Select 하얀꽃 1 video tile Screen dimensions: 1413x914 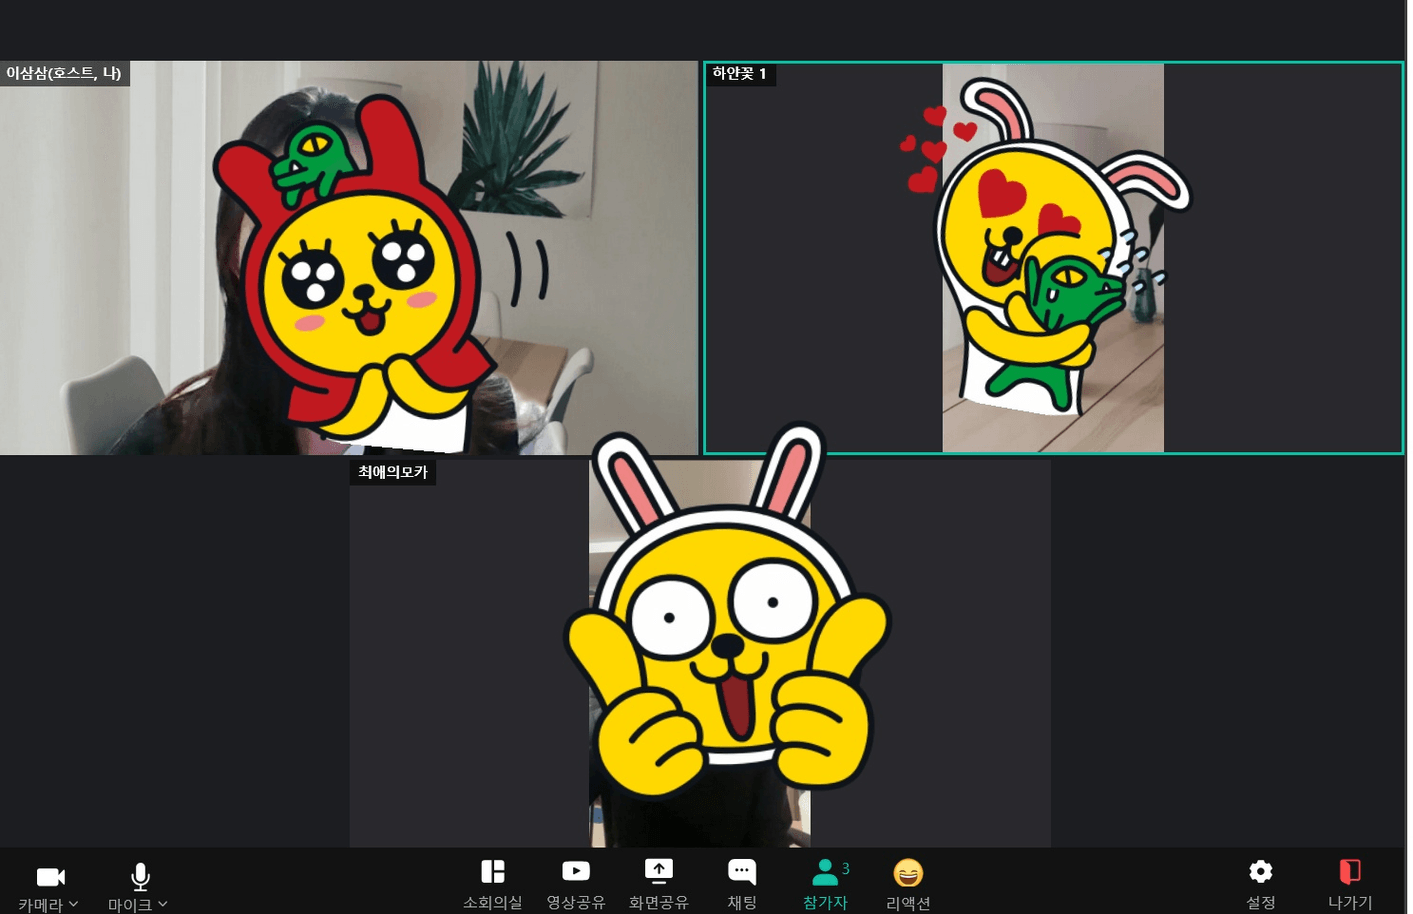1053,258
